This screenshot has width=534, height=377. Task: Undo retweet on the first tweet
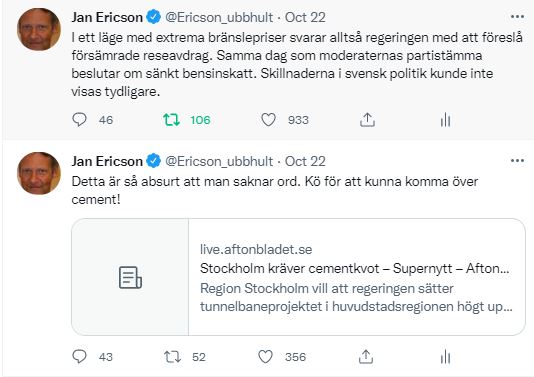tap(171, 120)
